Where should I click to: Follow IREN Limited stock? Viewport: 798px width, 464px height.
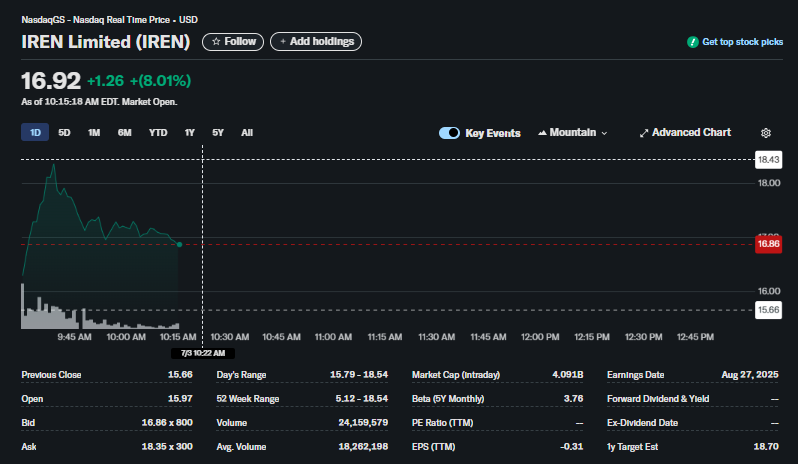pos(233,42)
